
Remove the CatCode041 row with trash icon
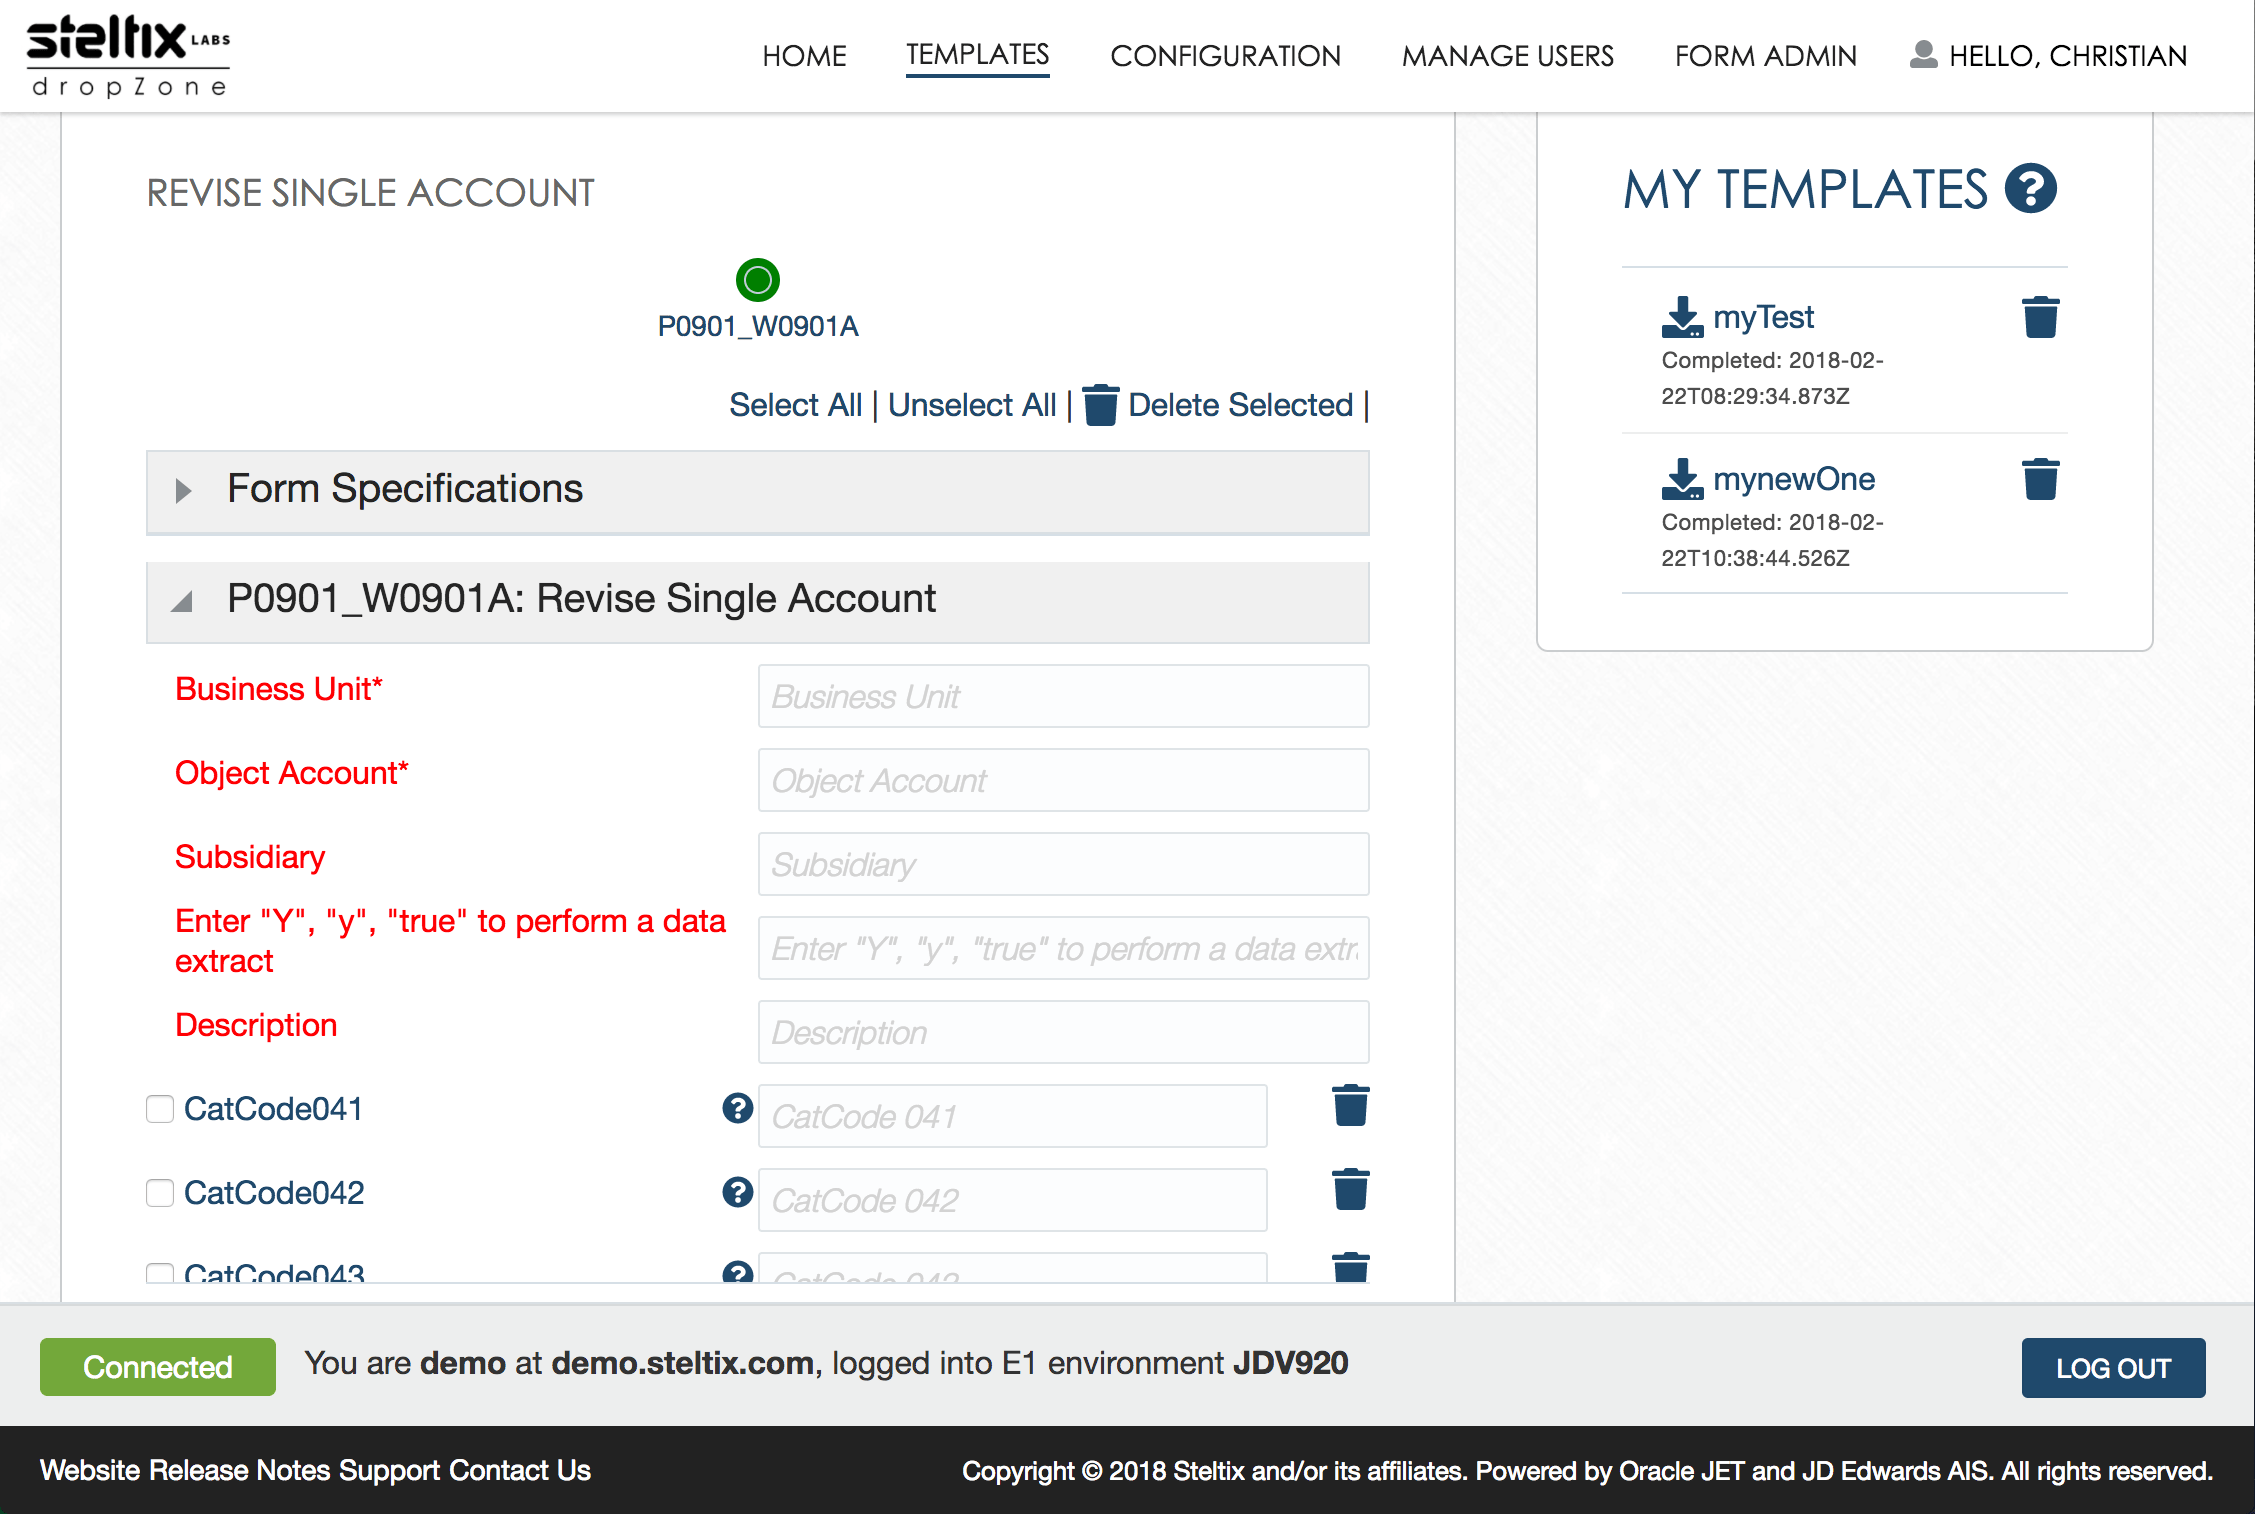[1350, 1106]
